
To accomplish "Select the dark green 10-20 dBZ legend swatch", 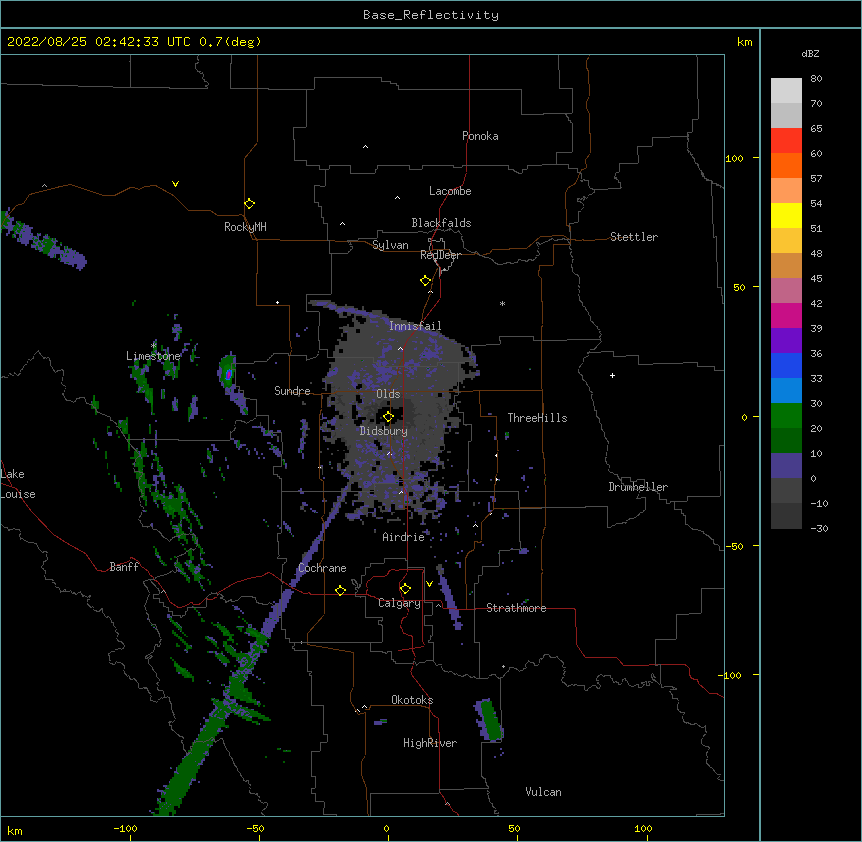I will coord(786,441).
